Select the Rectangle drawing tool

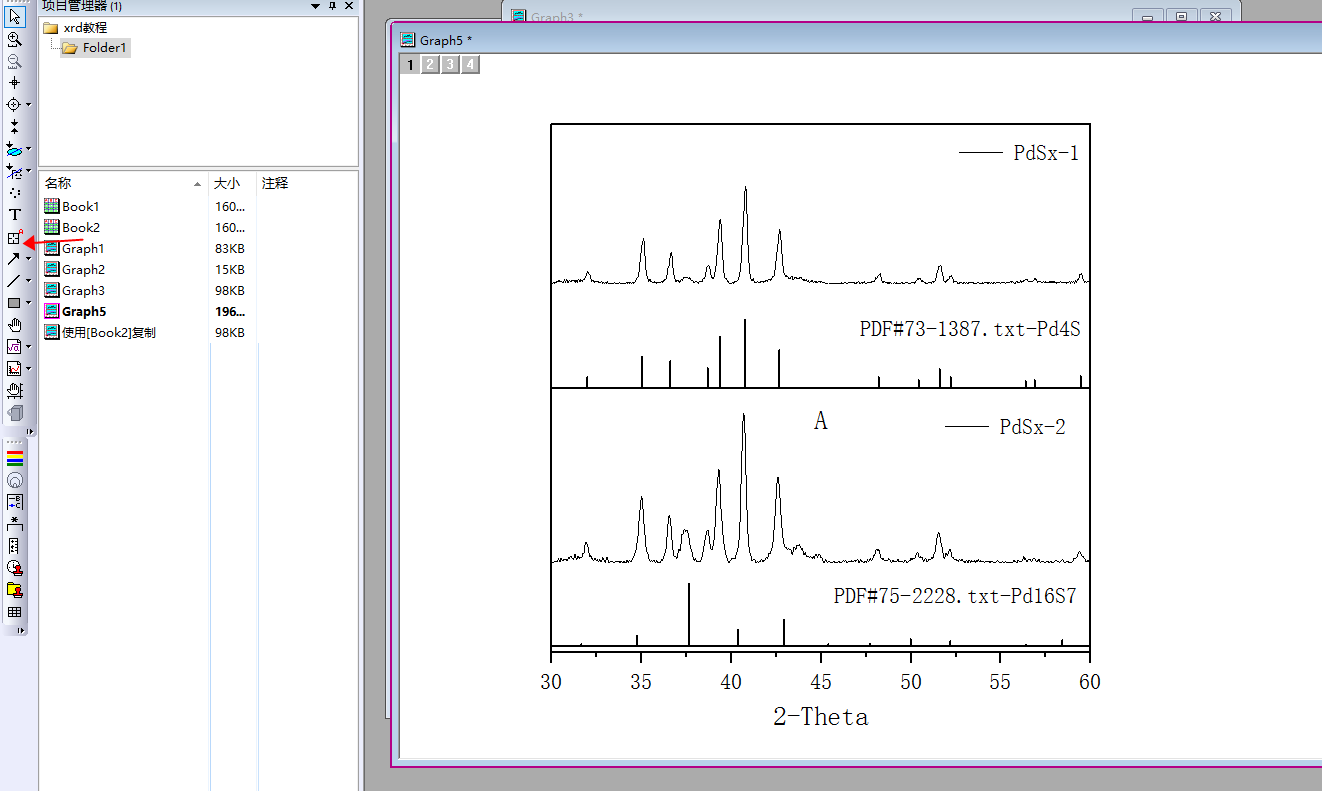click(x=14, y=303)
